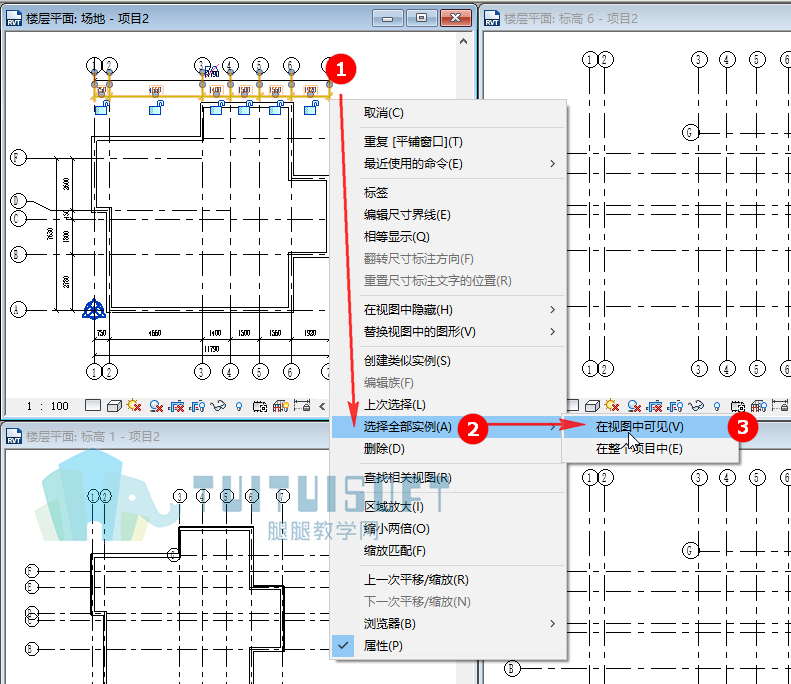Click 缩小两倍(O) menu entry

click(x=448, y=529)
